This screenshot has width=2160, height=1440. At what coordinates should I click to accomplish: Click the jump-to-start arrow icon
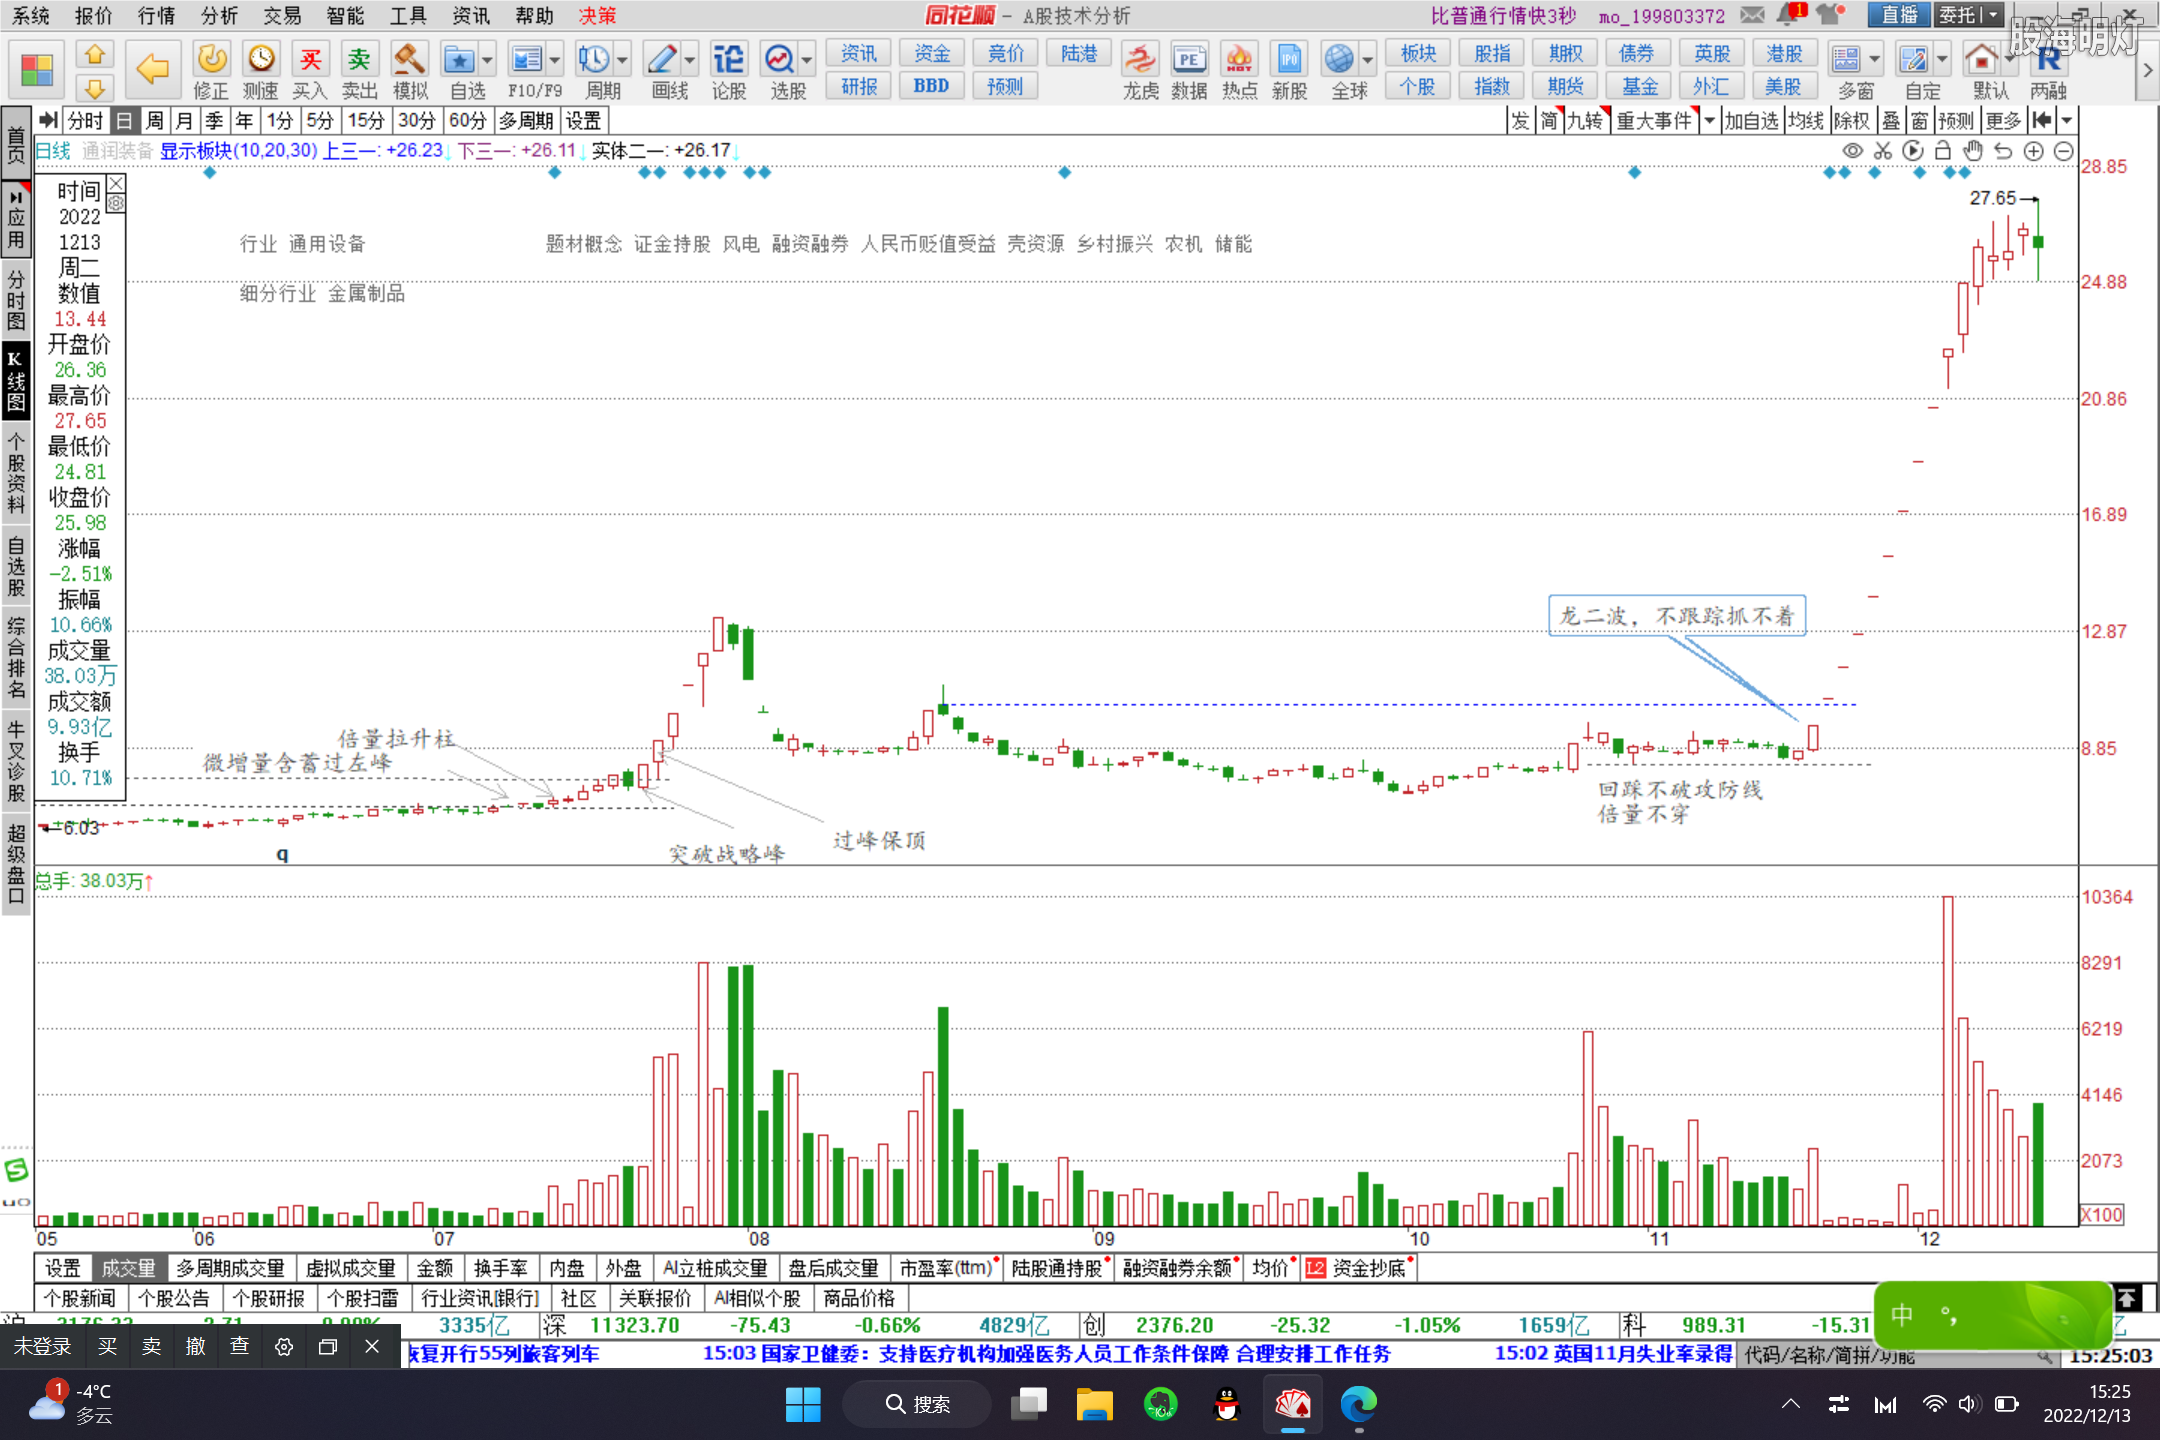click(x=2043, y=121)
